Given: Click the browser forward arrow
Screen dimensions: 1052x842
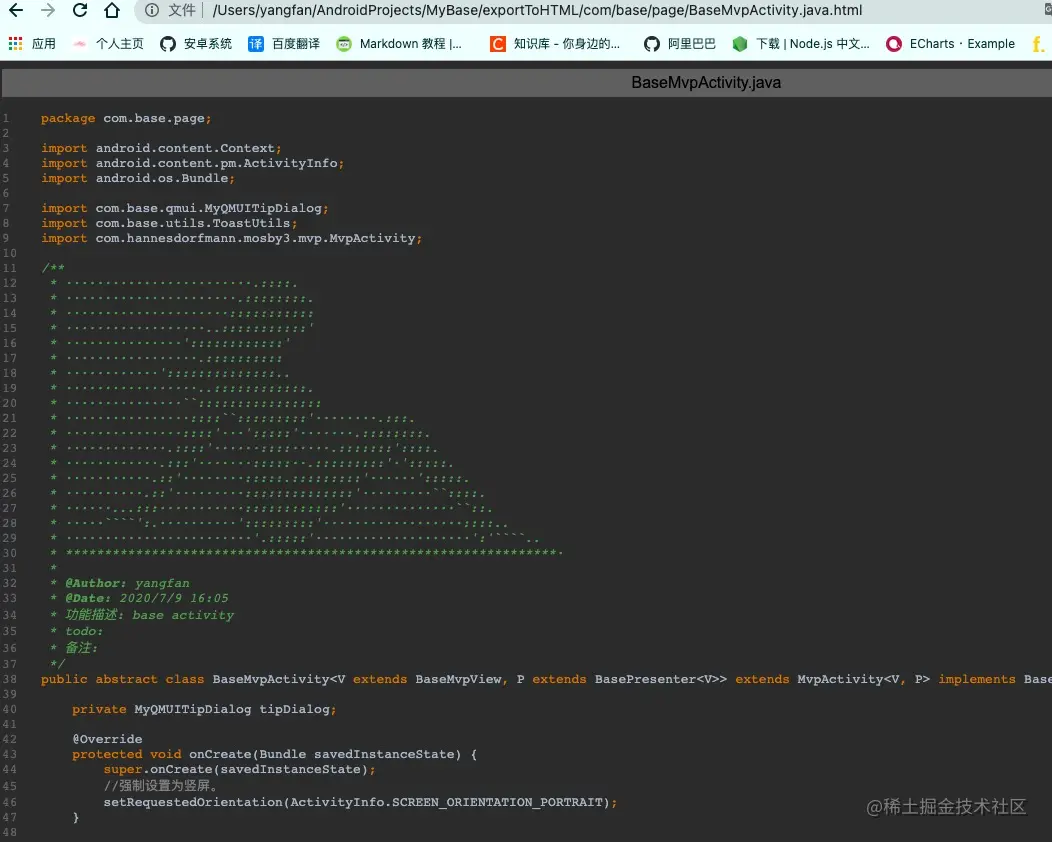Looking at the screenshot, I should tap(48, 10).
